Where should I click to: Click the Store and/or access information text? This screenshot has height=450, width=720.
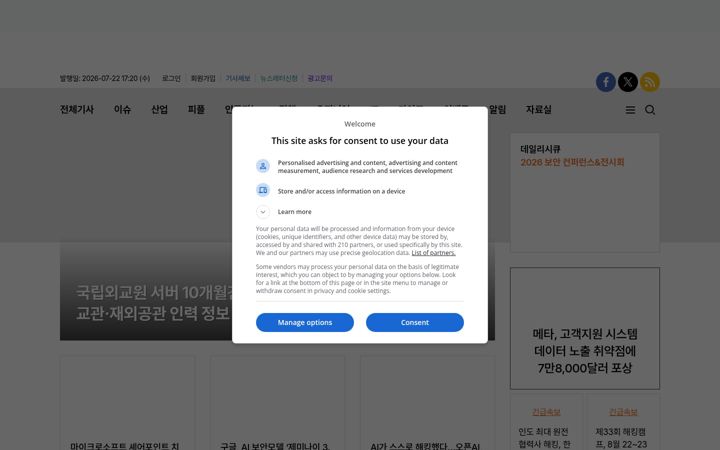point(341,191)
